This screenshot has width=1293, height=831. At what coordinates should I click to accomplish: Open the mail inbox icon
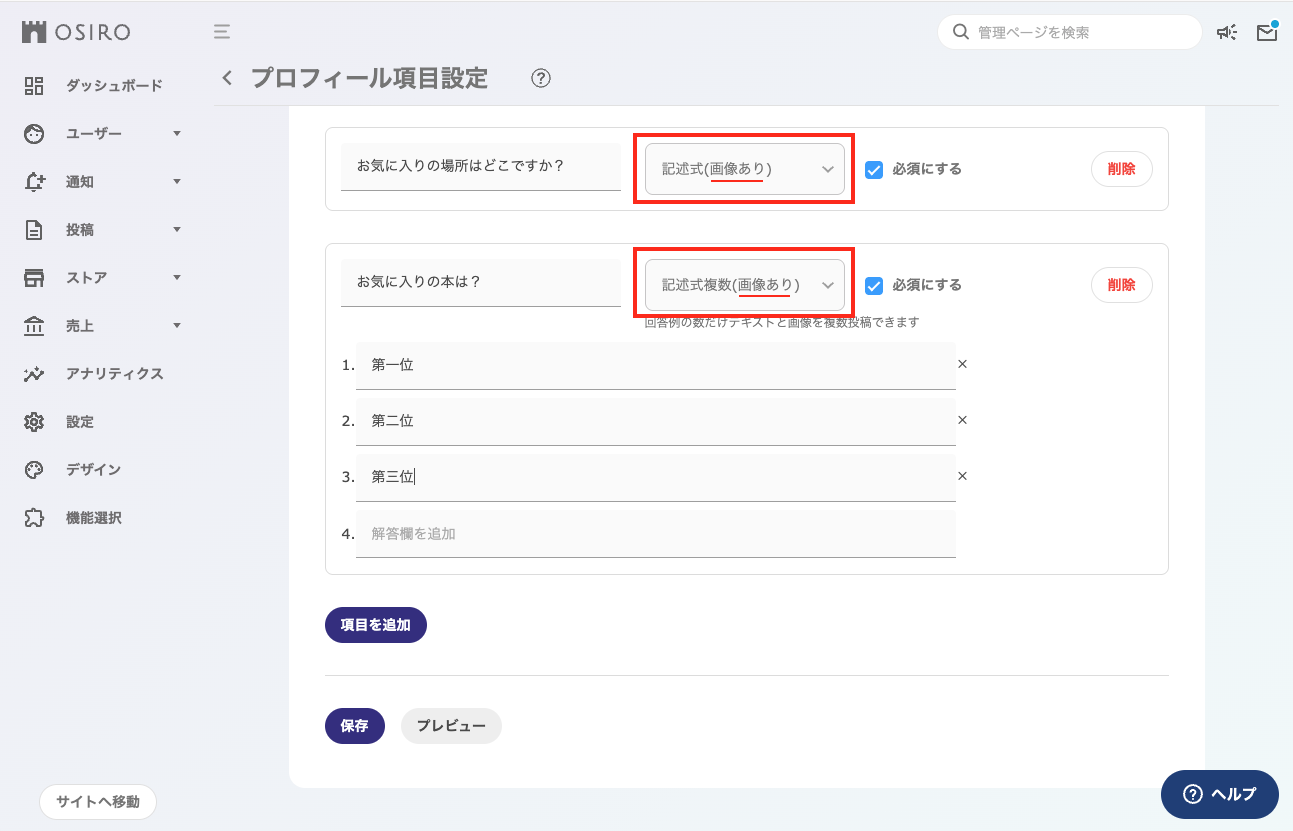click(1266, 33)
